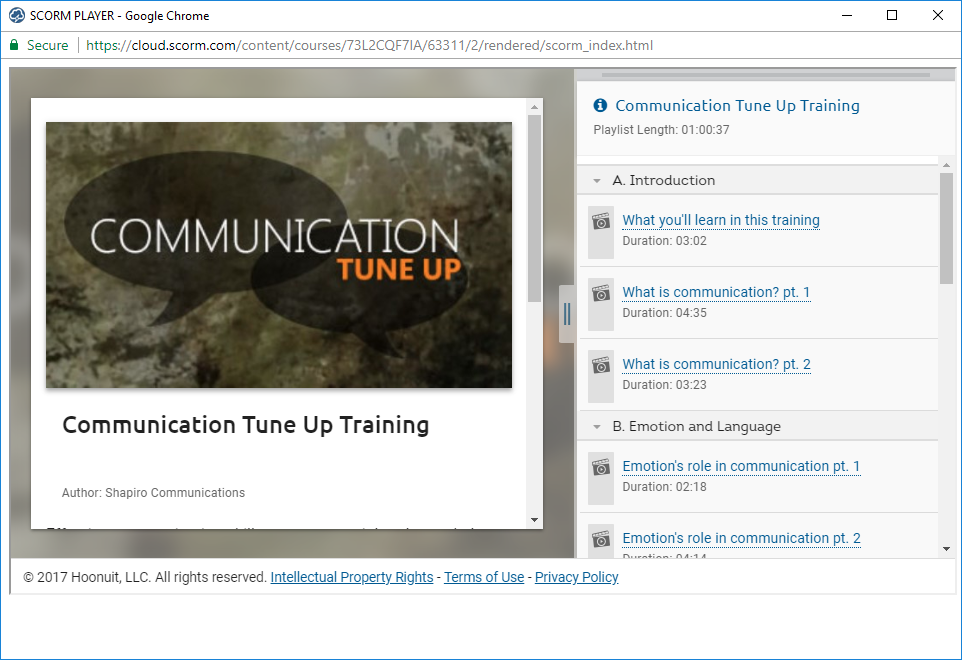Open What is communication? pt. 2
Viewport: 962px width, 660px height.
point(717,364)
